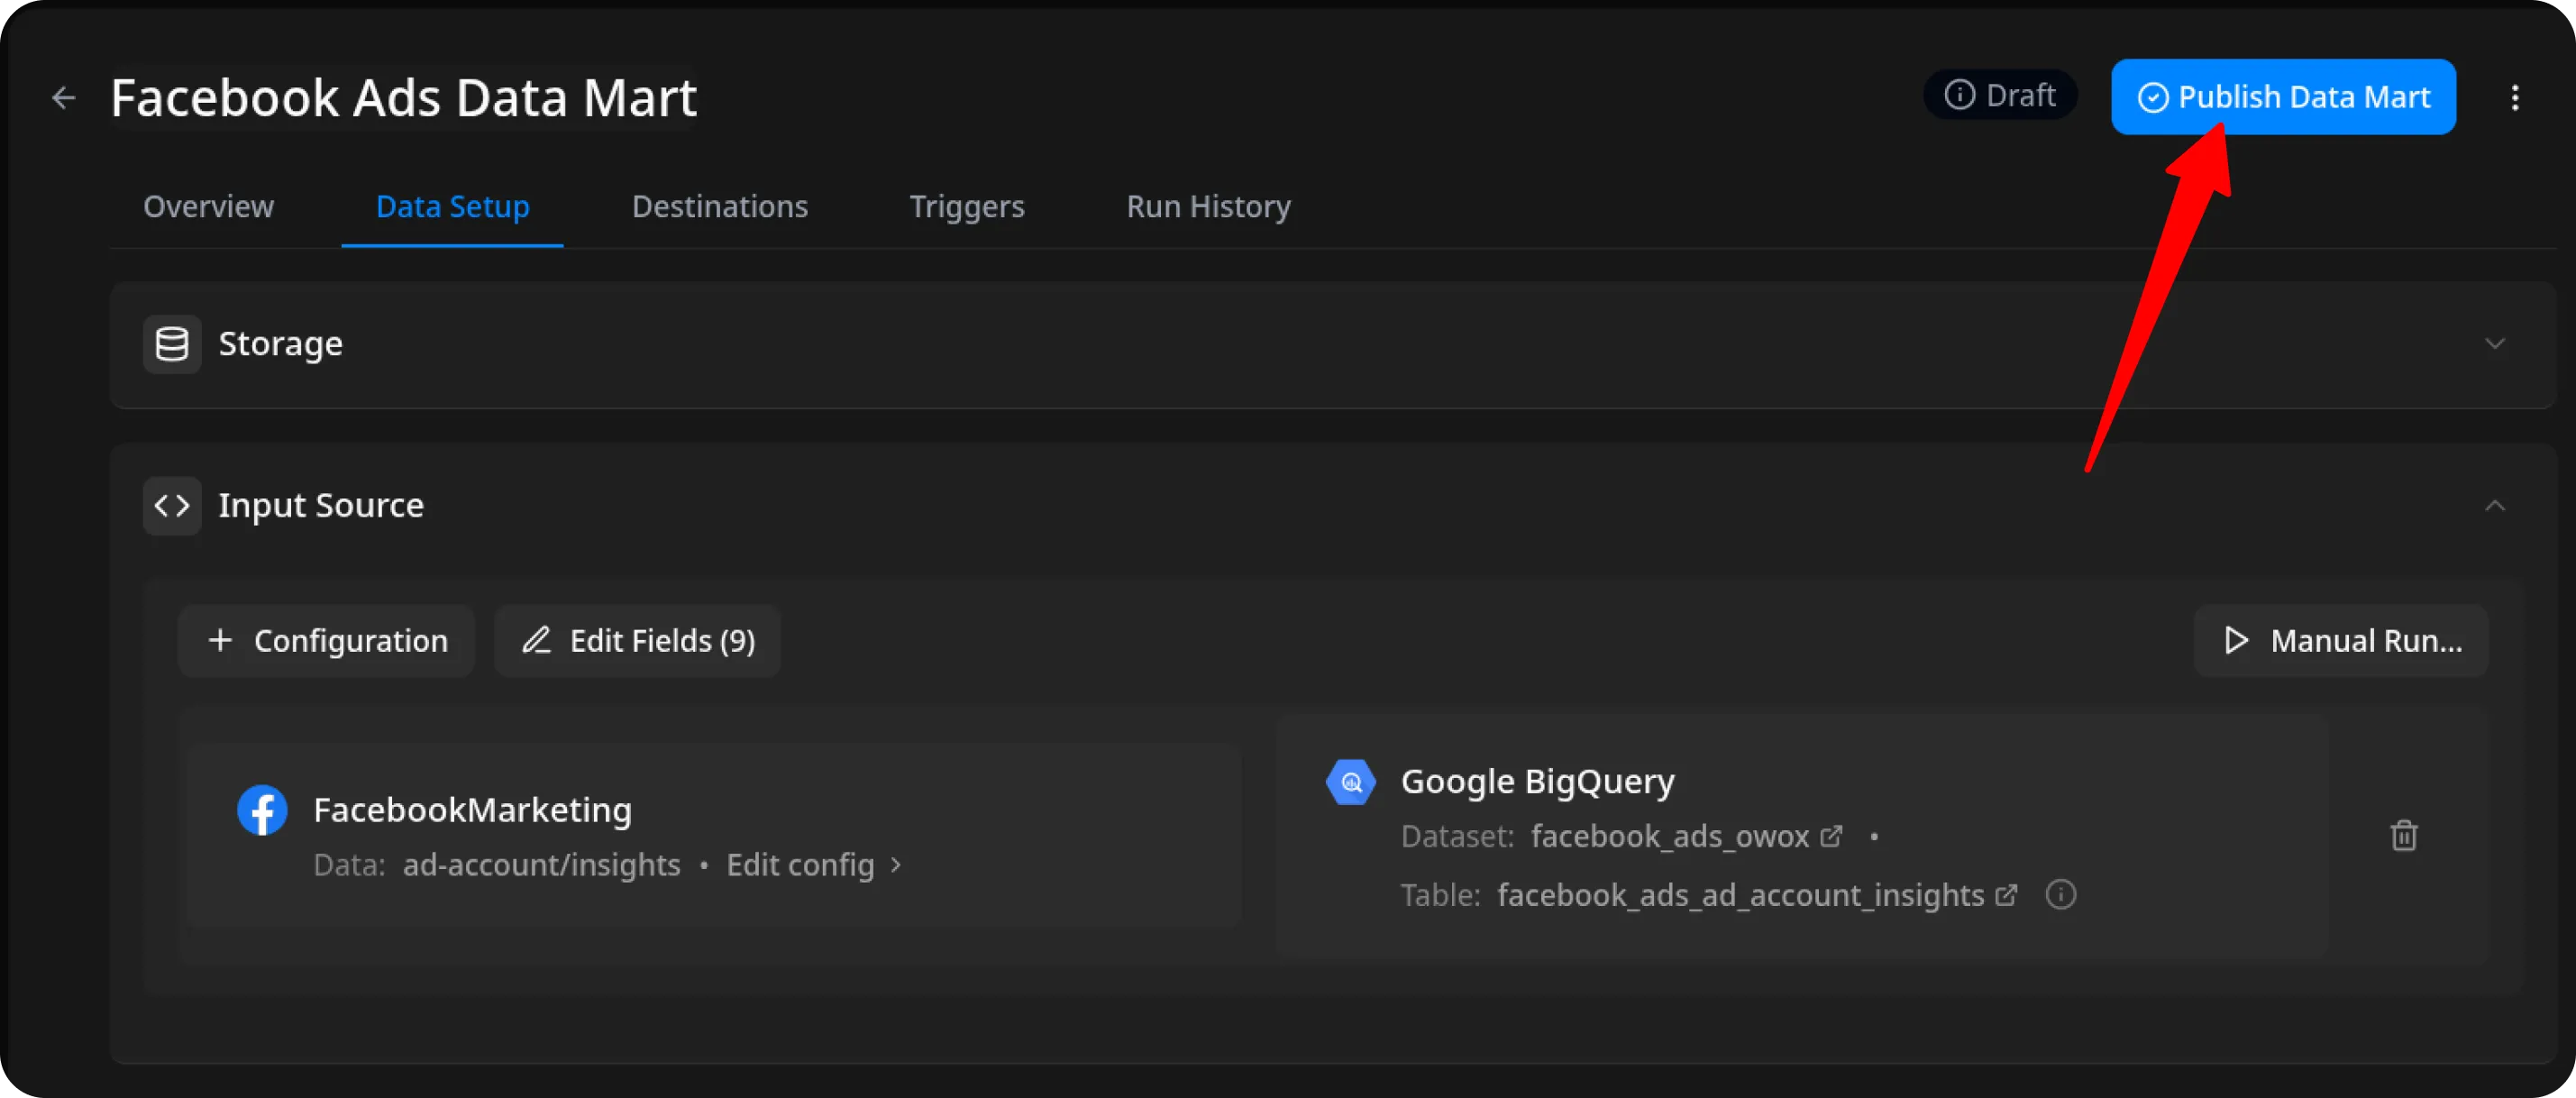Collapse the Input Source section
This screenshot has height=1098, width=2576.
[2496, 505]
